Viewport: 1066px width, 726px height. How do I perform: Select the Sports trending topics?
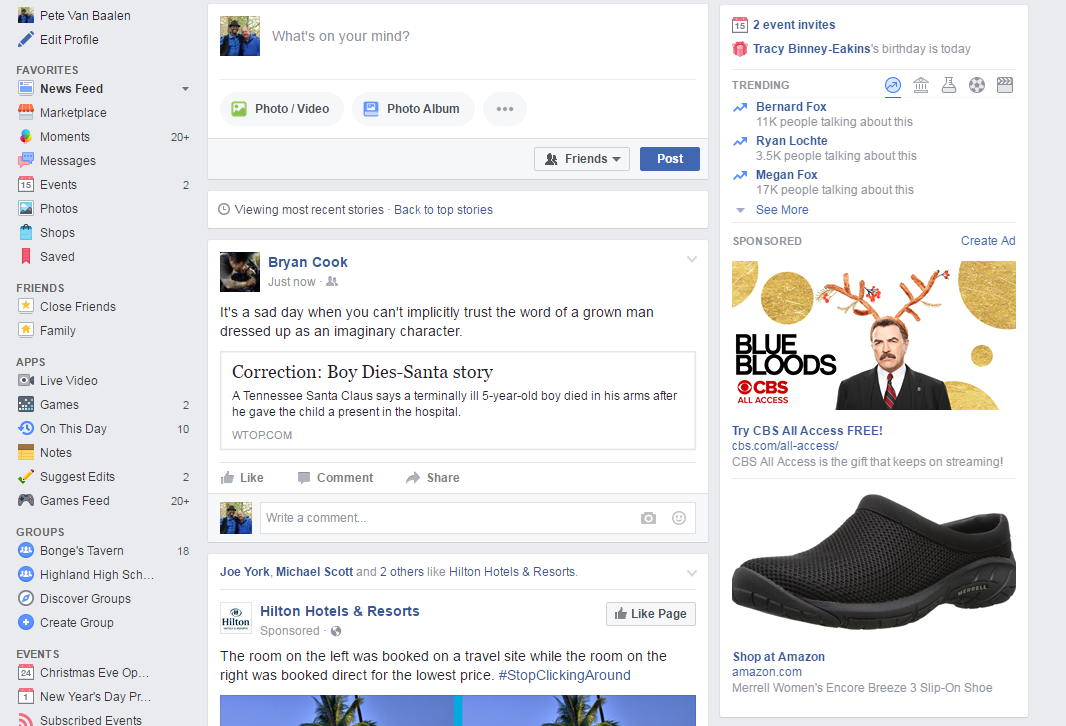coord(977,85)
